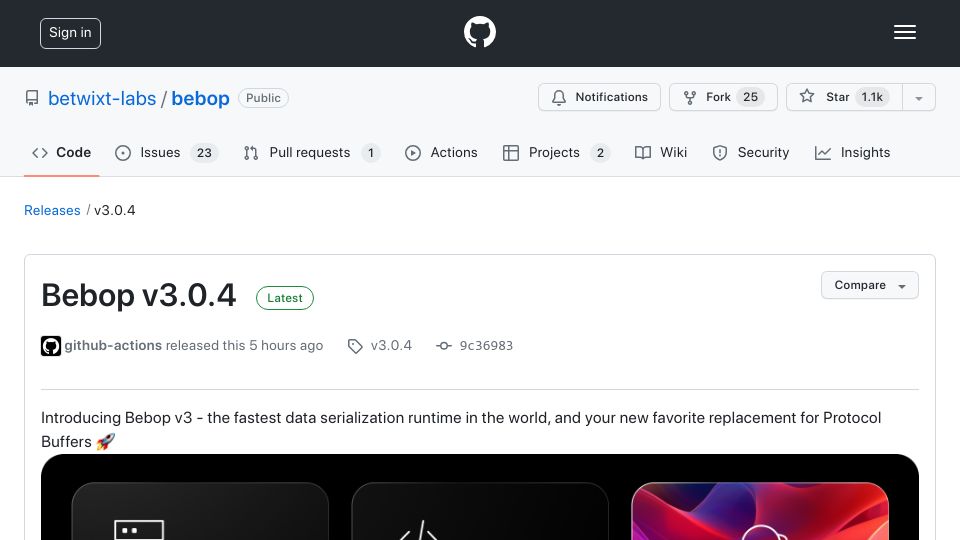Click the colorful red-wave card in banner

click(x=760, y=511)
